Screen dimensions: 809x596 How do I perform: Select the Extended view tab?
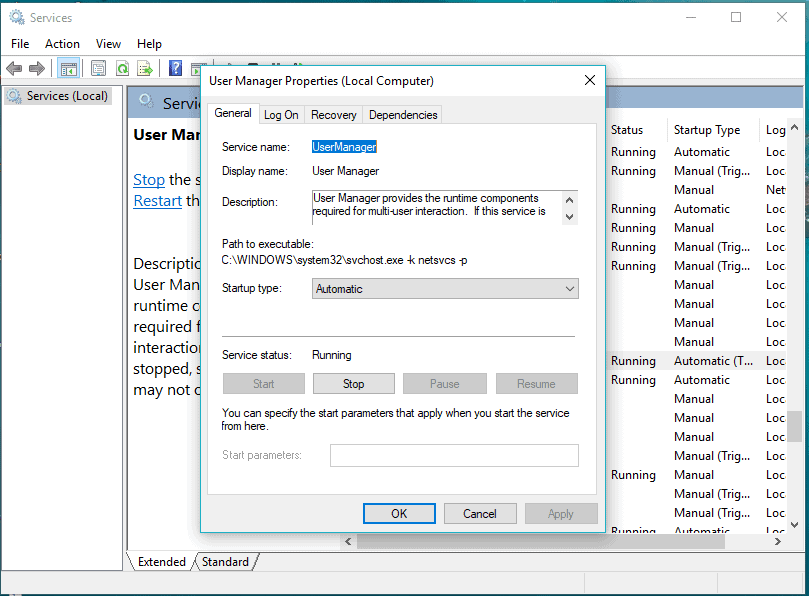tap(161, 561)
